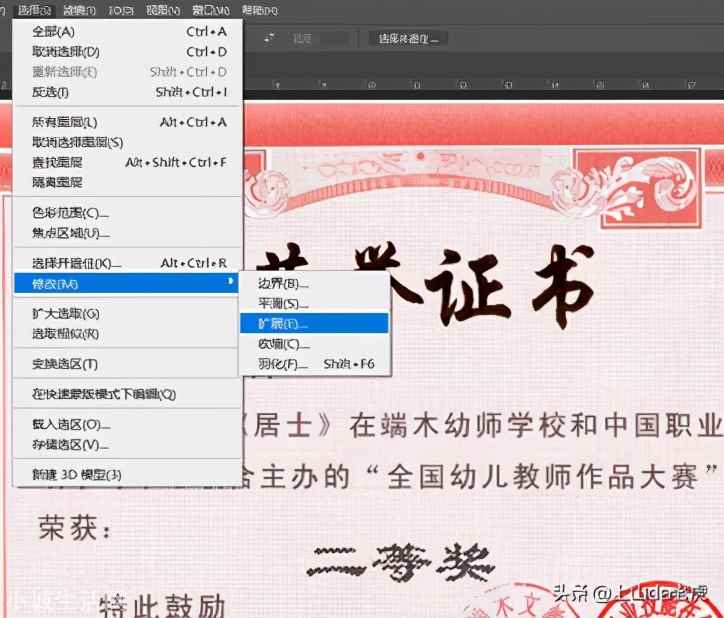Open the Help menu in menu bar
The height and width of the screenshot is (618, 724).
click(259, 10)
